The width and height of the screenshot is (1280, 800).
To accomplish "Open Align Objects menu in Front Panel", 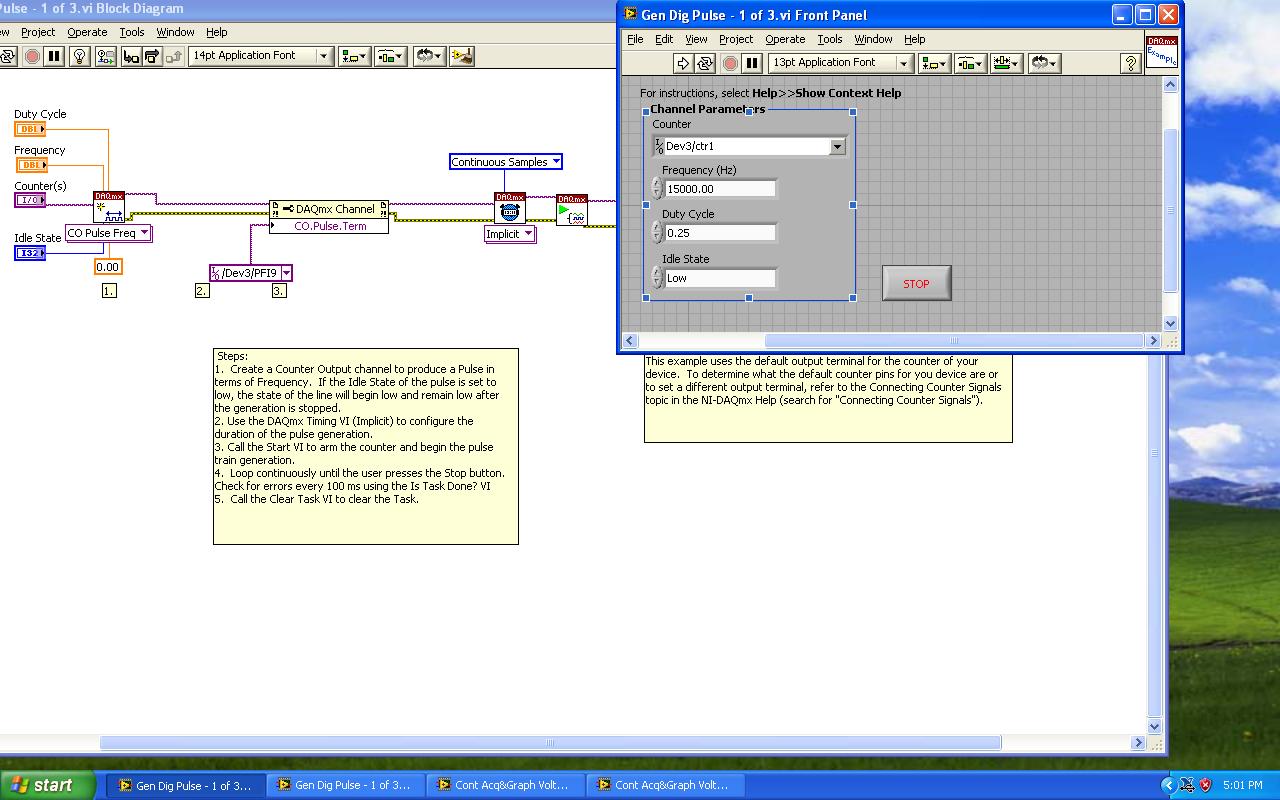I will click(934, 63).
